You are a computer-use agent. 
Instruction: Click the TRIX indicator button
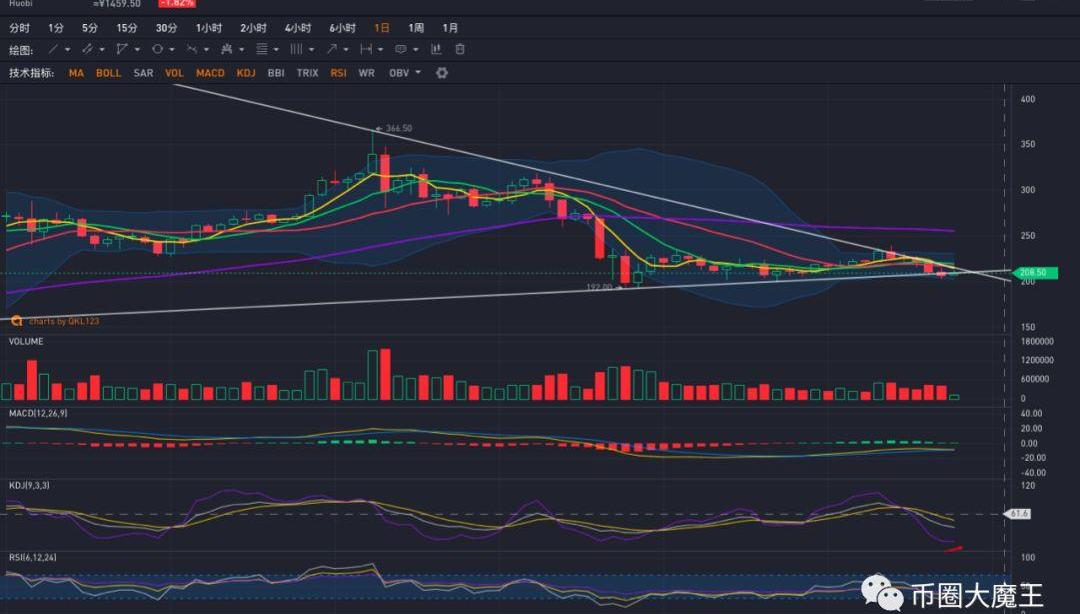click(x=307, y=73)
